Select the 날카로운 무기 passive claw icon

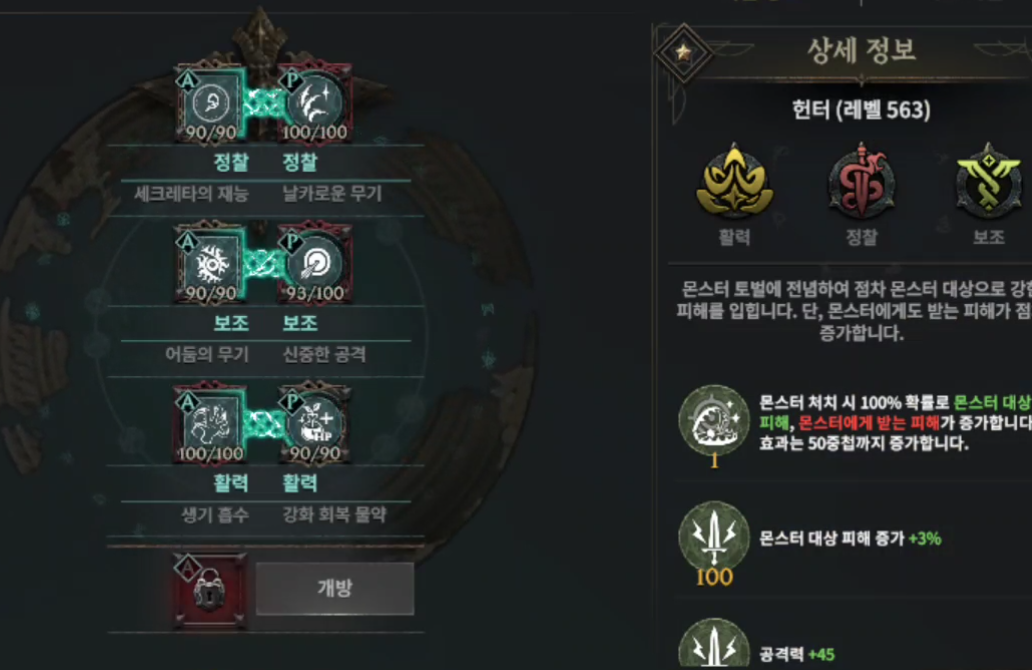coord(315,104)
